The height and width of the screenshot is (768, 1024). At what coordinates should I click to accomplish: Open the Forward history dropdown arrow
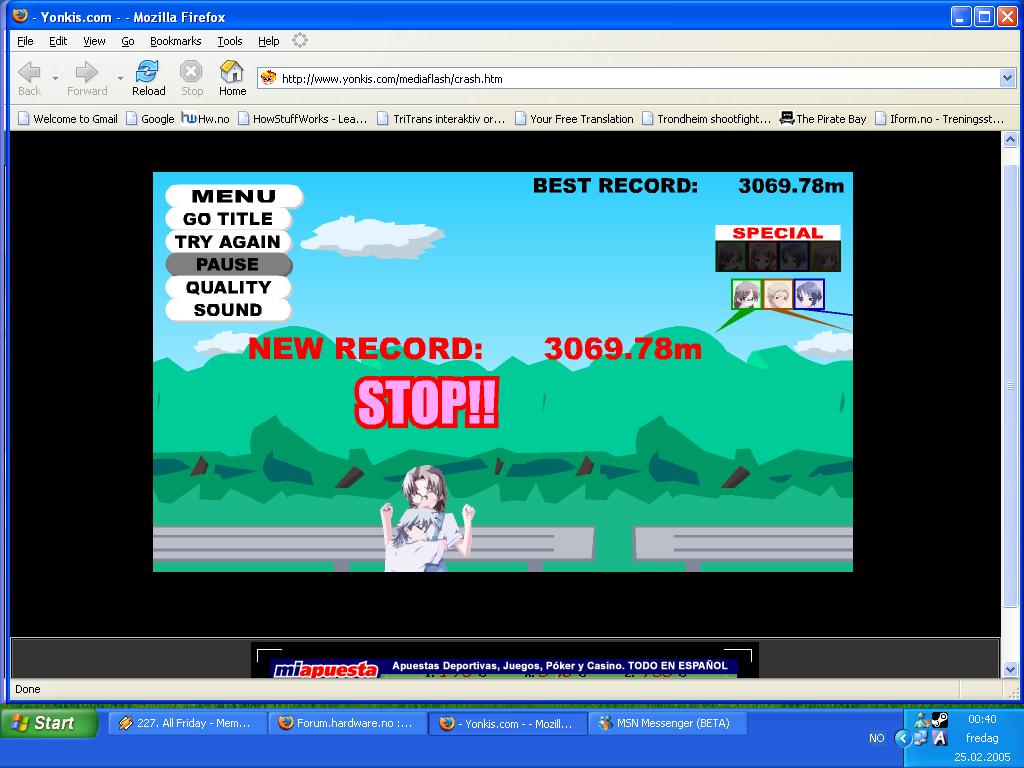point(120,78)
